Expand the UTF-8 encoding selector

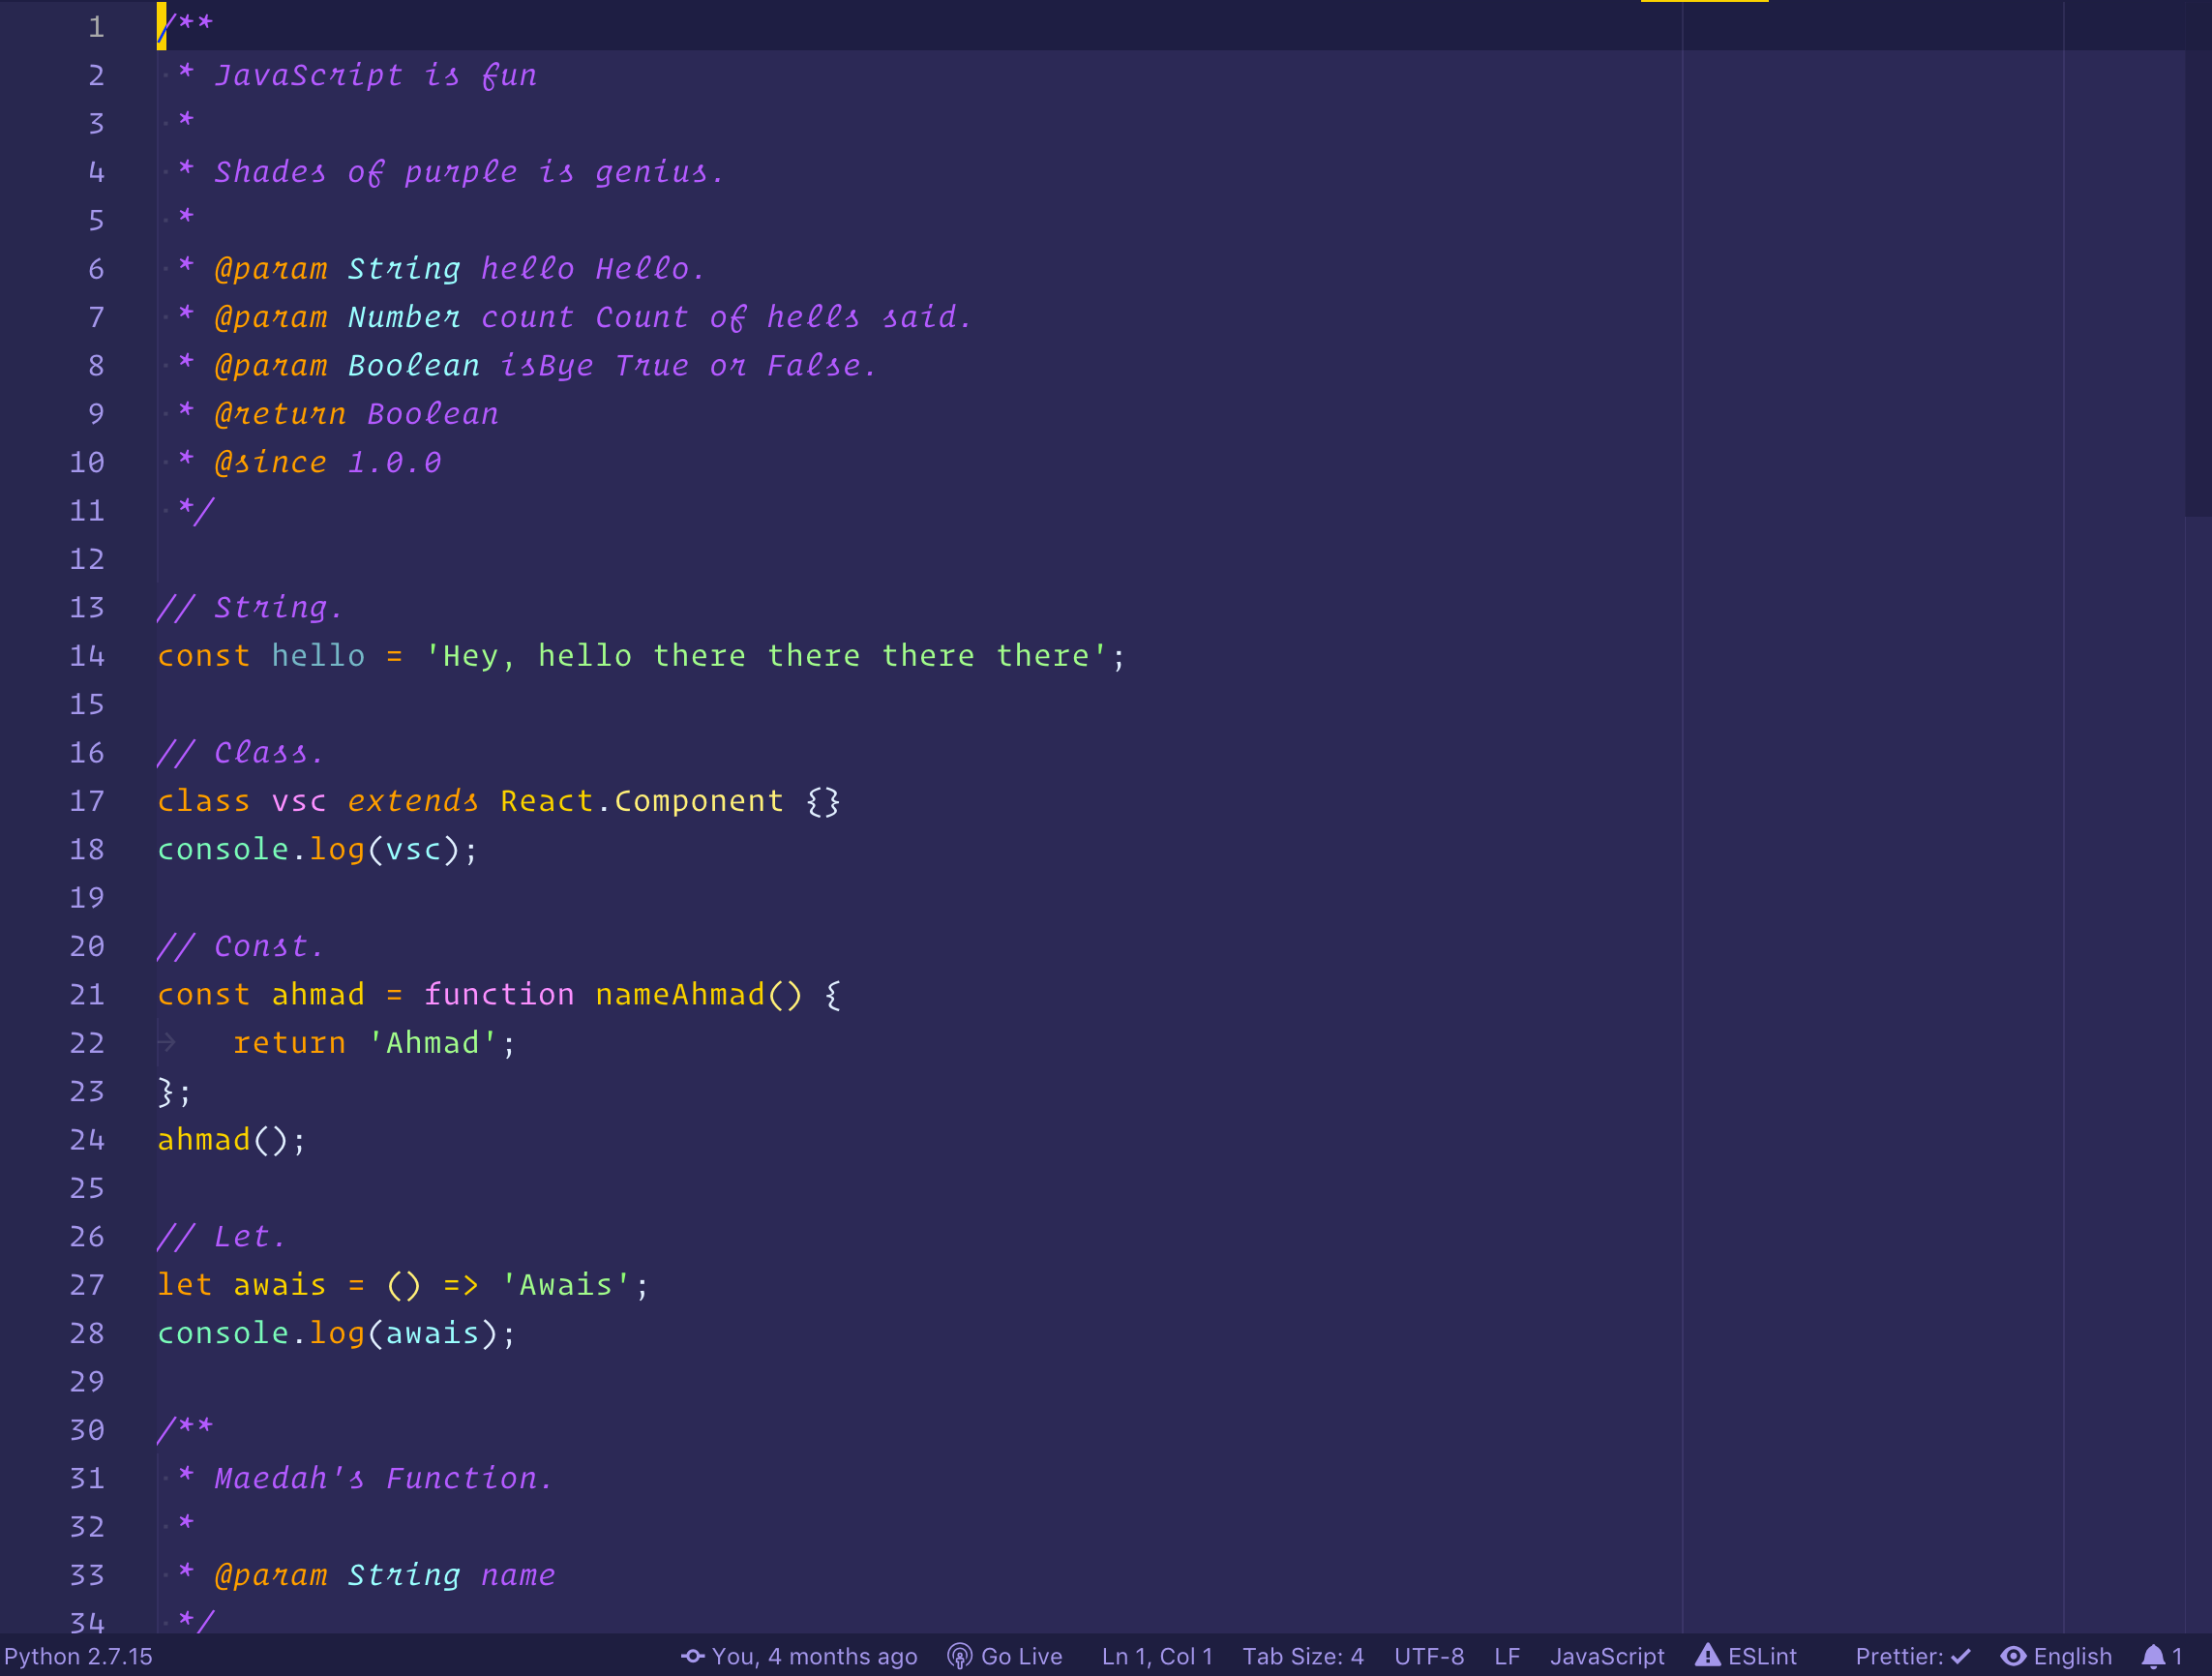point(1429,1655)
